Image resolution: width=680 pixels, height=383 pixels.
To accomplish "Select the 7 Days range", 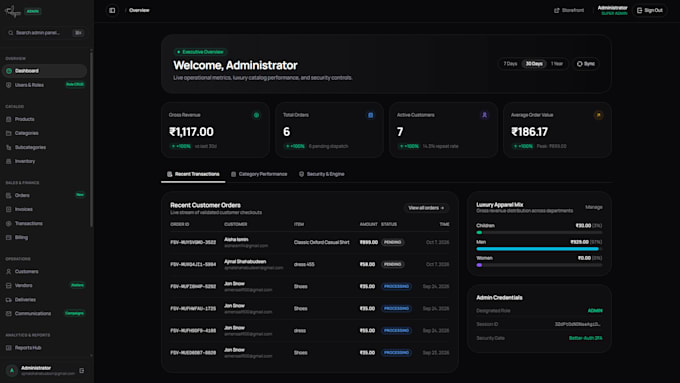I will tap(510, 64).
